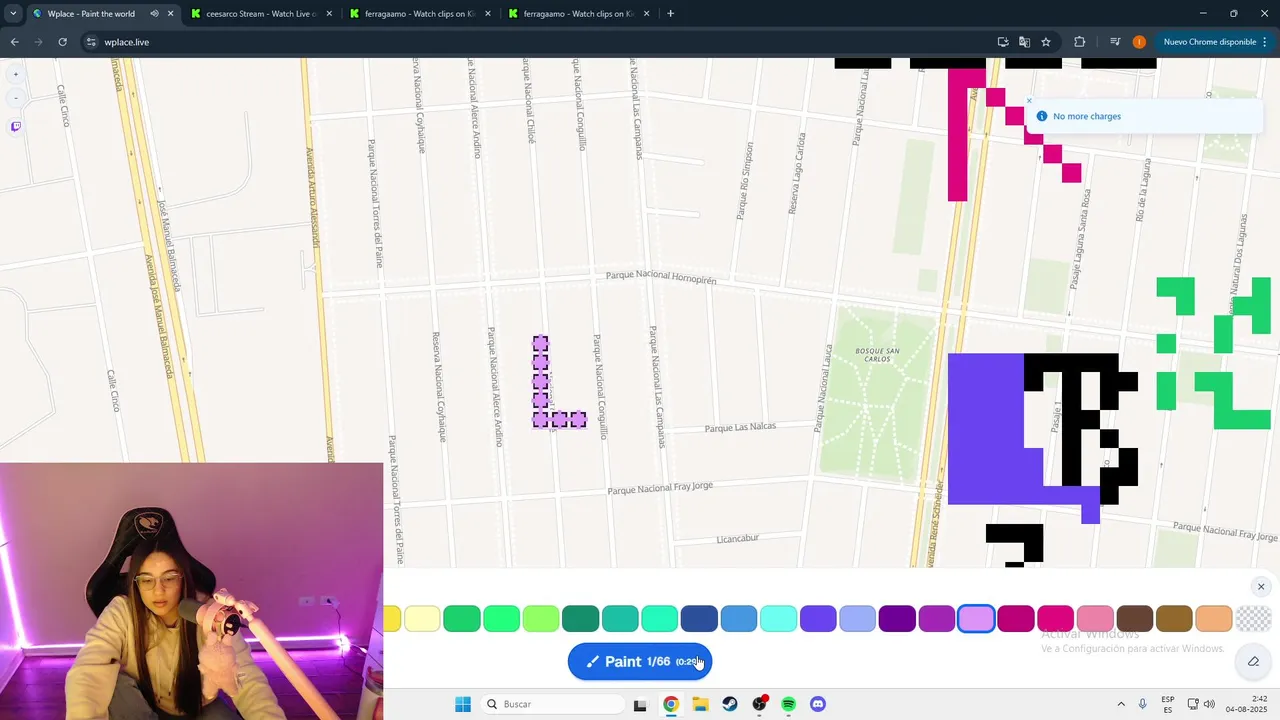Select the eraser tool
The width and height of the screenshot is (1280, 720).
coord(1253,661)
